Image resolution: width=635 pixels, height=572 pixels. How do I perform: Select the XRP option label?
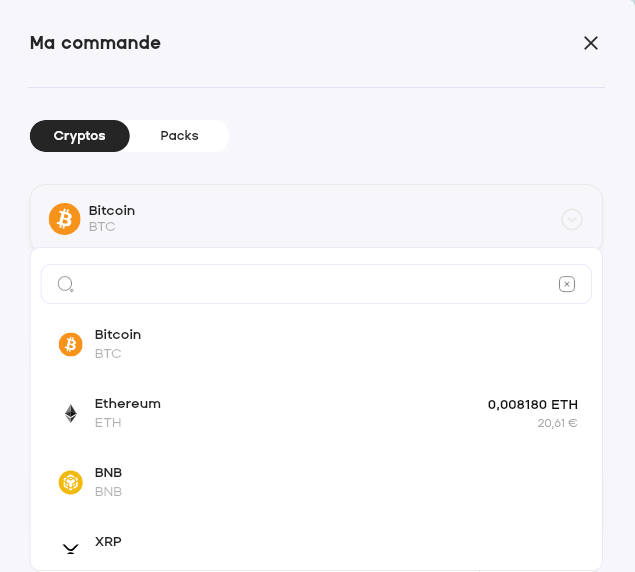tap(109, 541)
